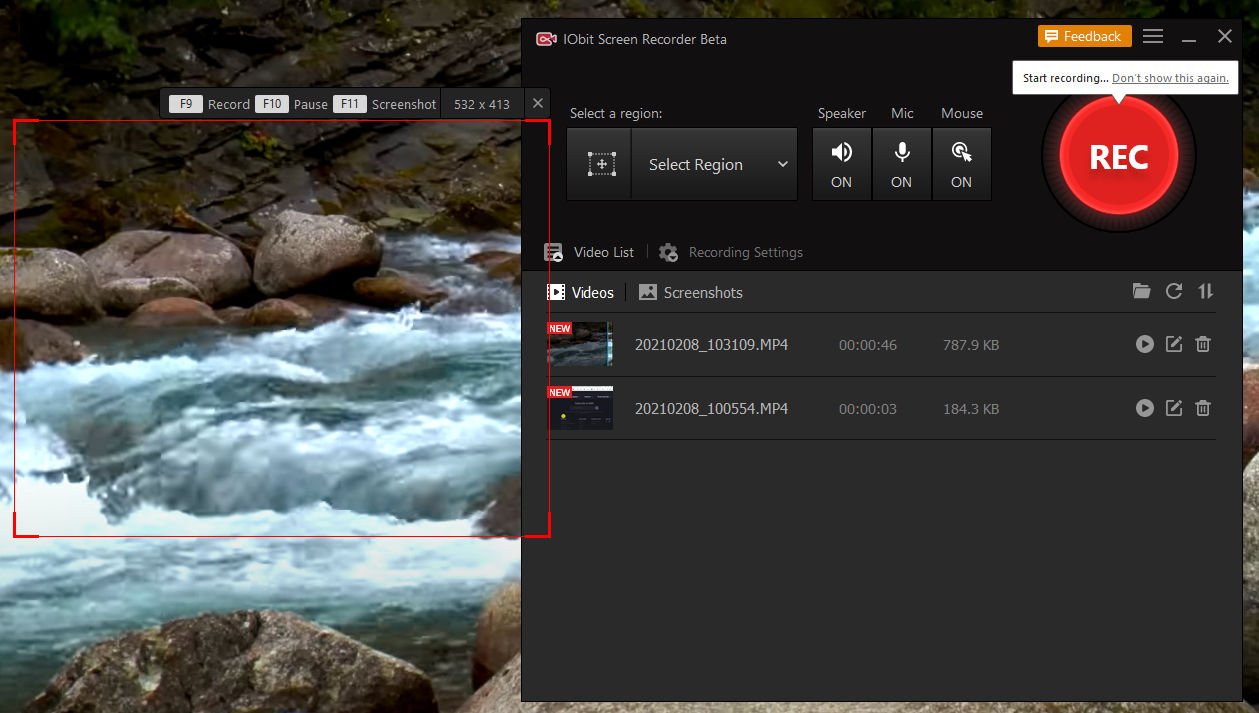Edit the 20210208_100554.MP4 recording
The height and width of the screenshot is (713, 1259).
pos(1173,408)
